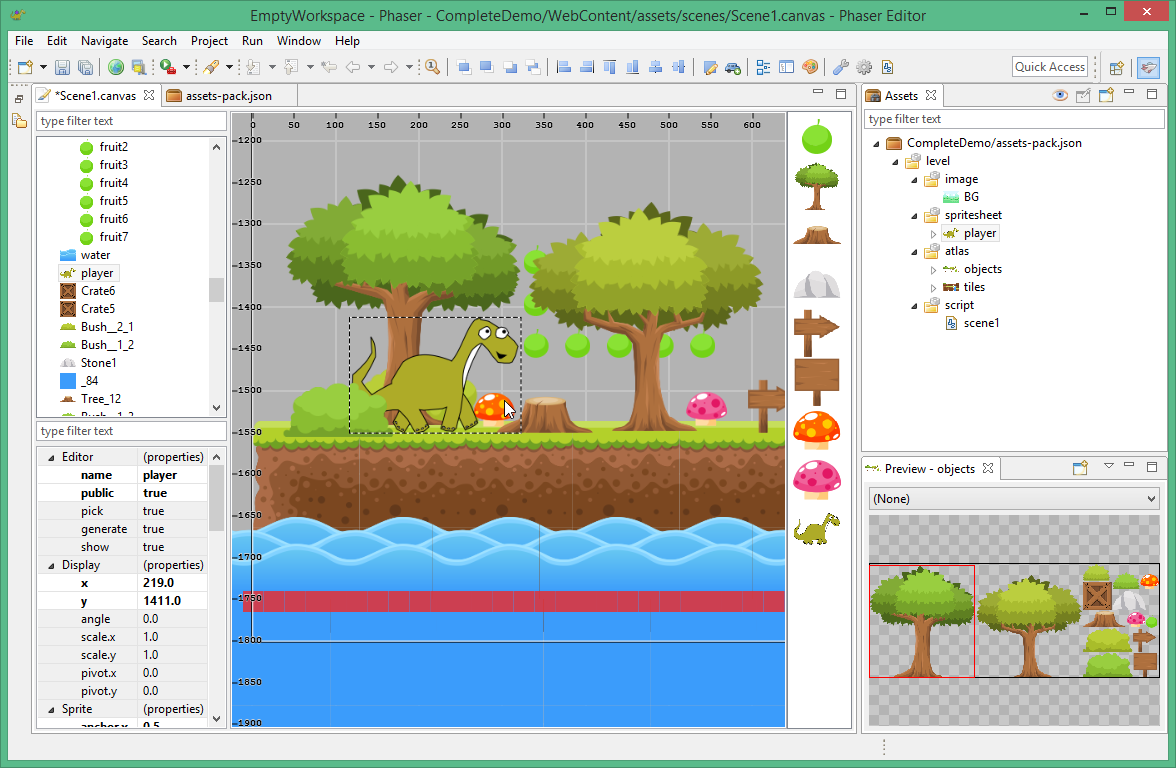Close the Preview - objects tab
Image resolution: width=1176 pixels, height=768 pixels.
[988, 468]
